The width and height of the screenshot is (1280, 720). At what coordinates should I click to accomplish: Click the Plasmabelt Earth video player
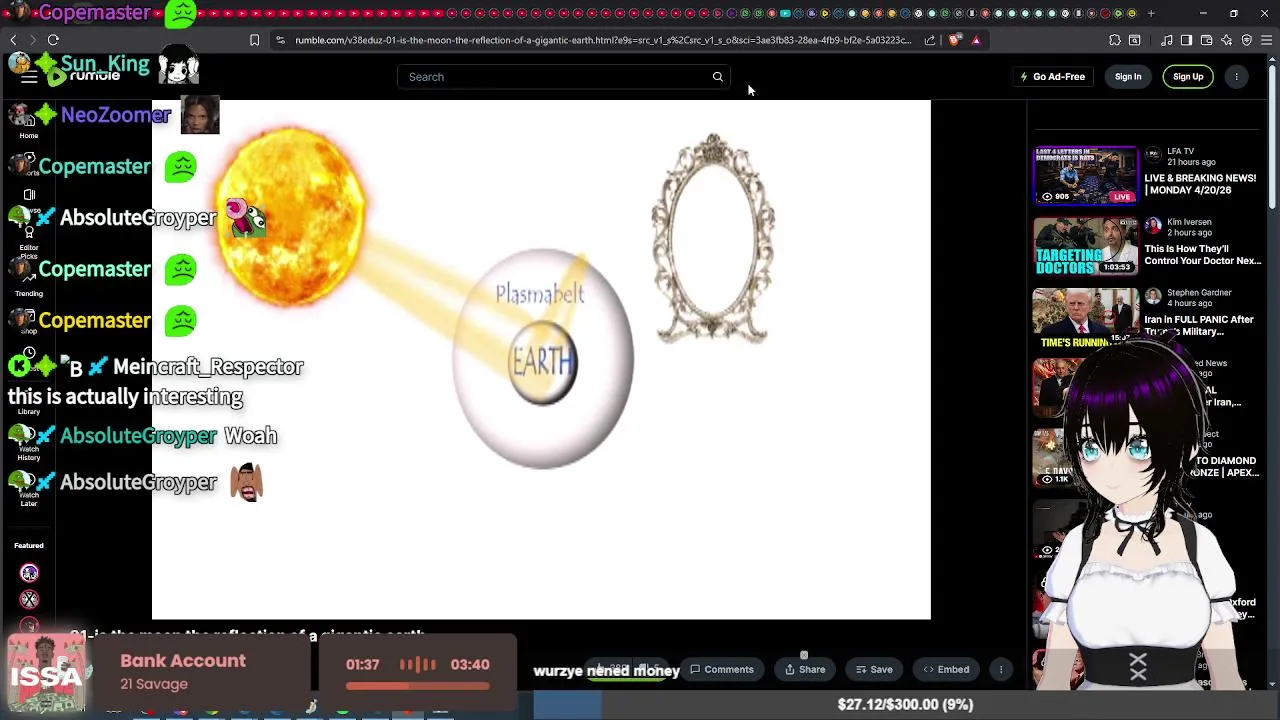[541, 360]
